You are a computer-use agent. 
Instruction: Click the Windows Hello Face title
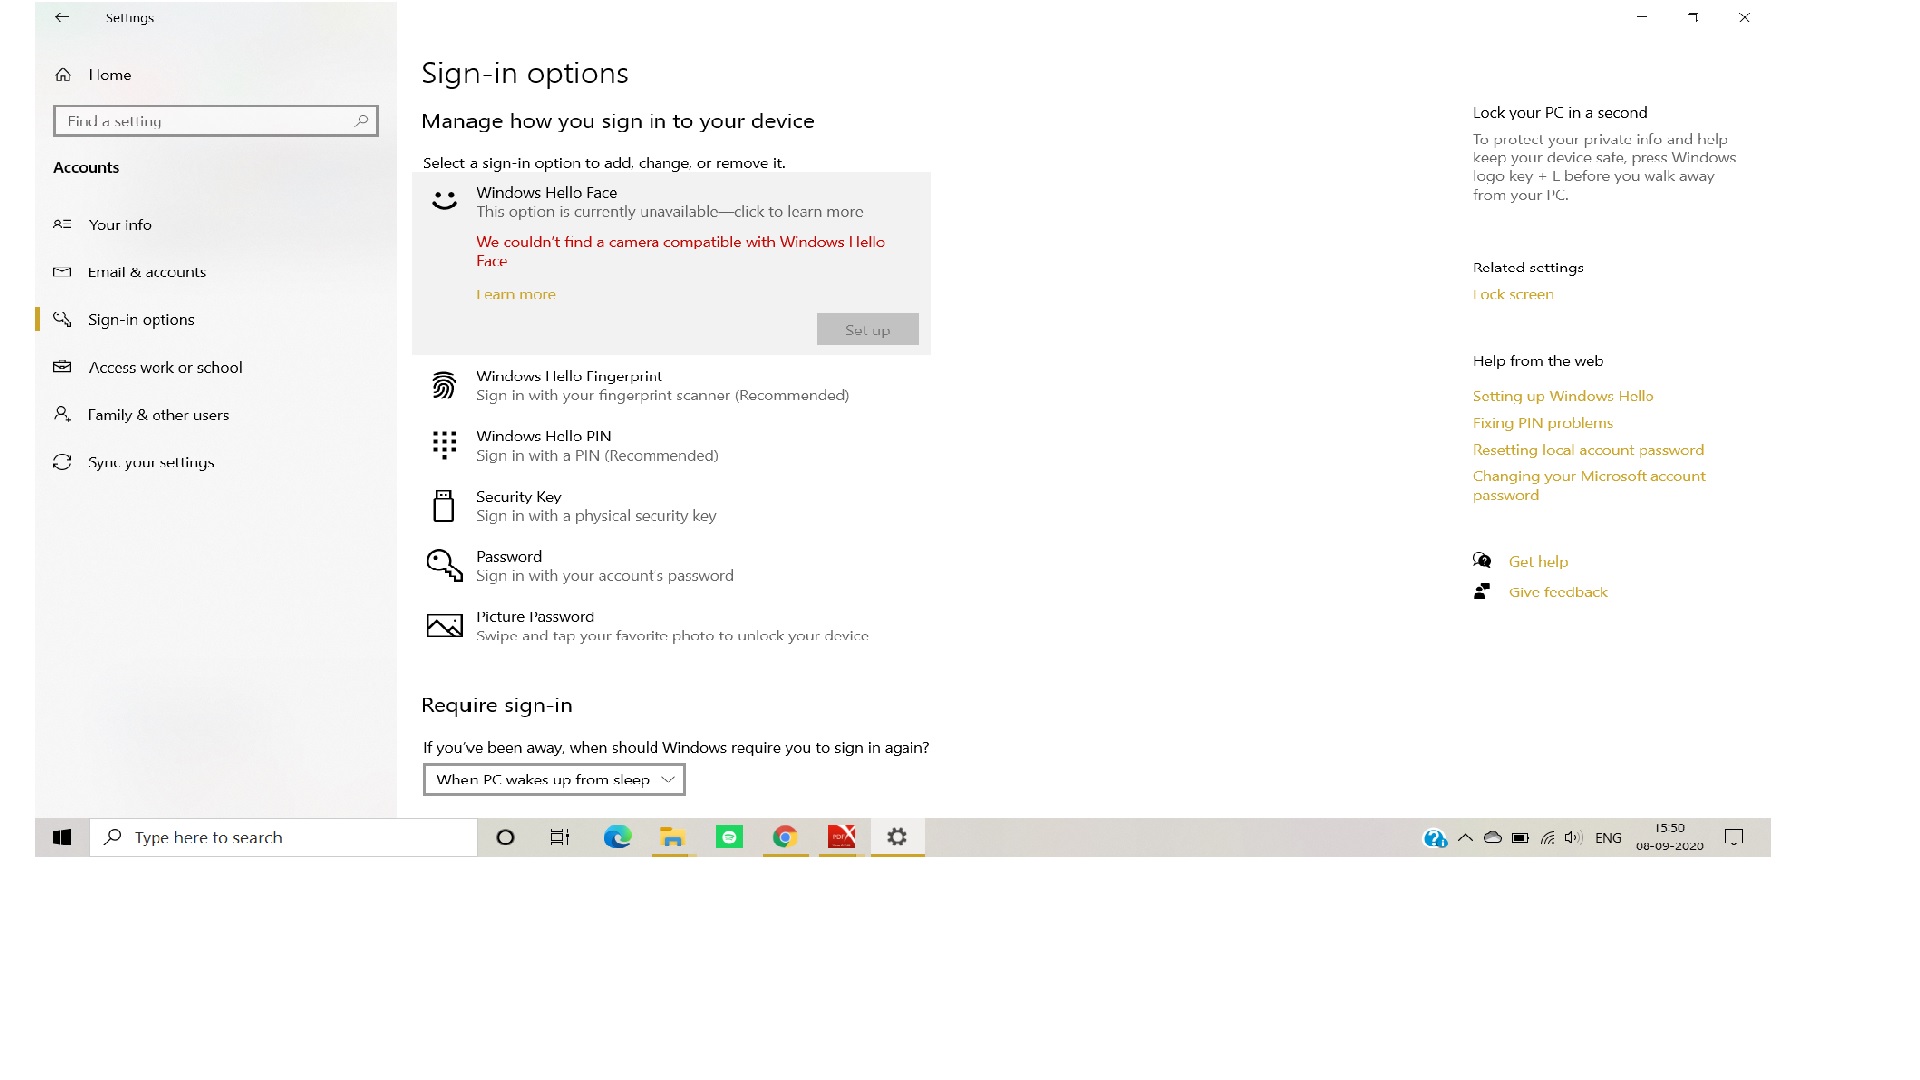(546, 193)
